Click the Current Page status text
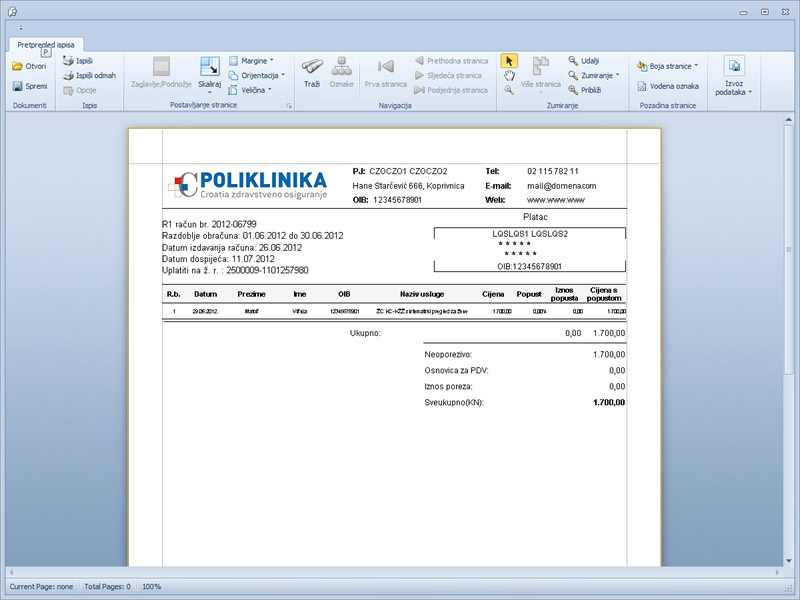Screen dimensions: 800x600 (x=41, y=587)
